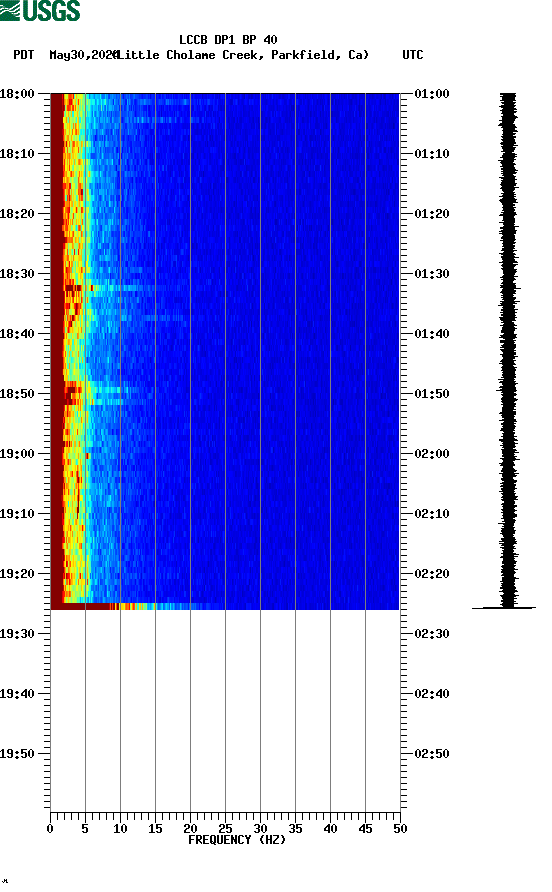Click the FREQUENCY (HZ) axis title
Screen dimensions: 552x892
click(x=237, y=840)
